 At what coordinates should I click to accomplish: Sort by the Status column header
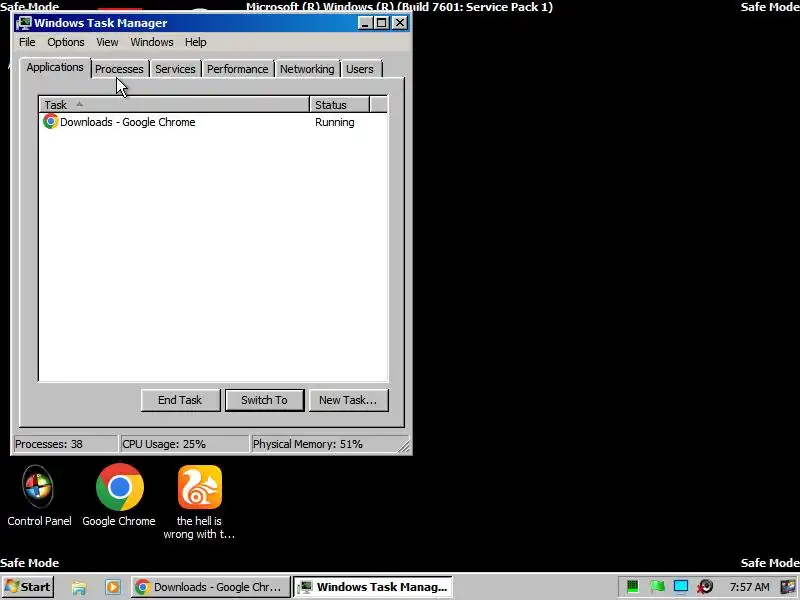[x=339, y=105]
